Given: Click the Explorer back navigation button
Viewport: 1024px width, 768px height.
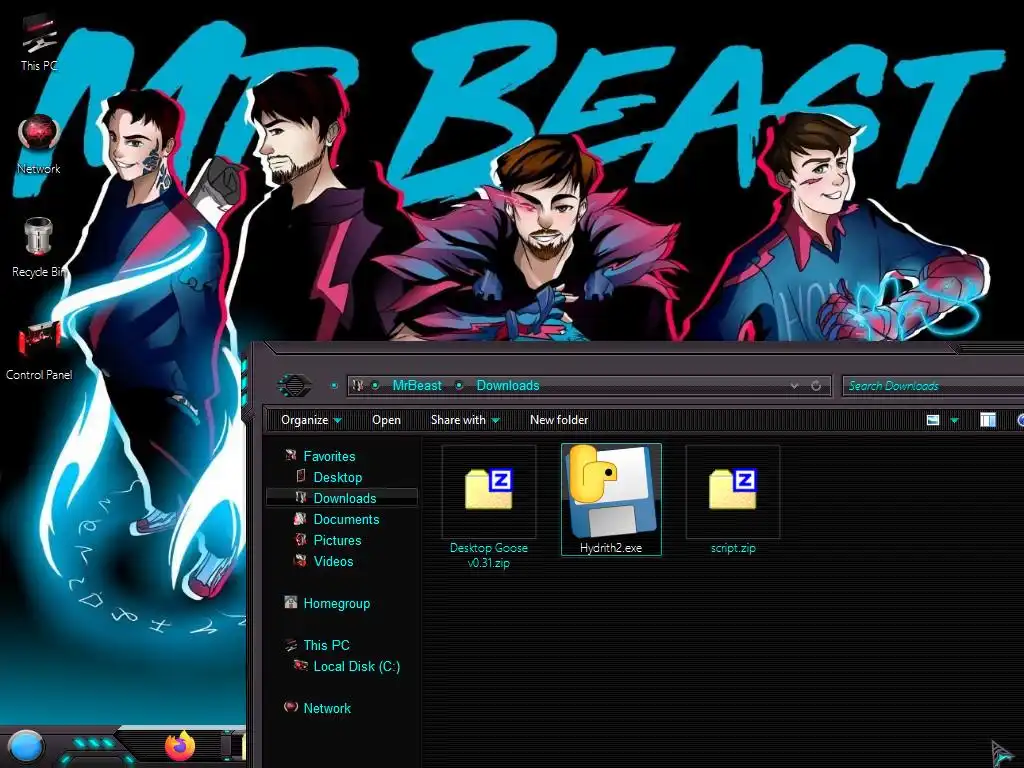Looking at the screenshot, I should 294,385.
